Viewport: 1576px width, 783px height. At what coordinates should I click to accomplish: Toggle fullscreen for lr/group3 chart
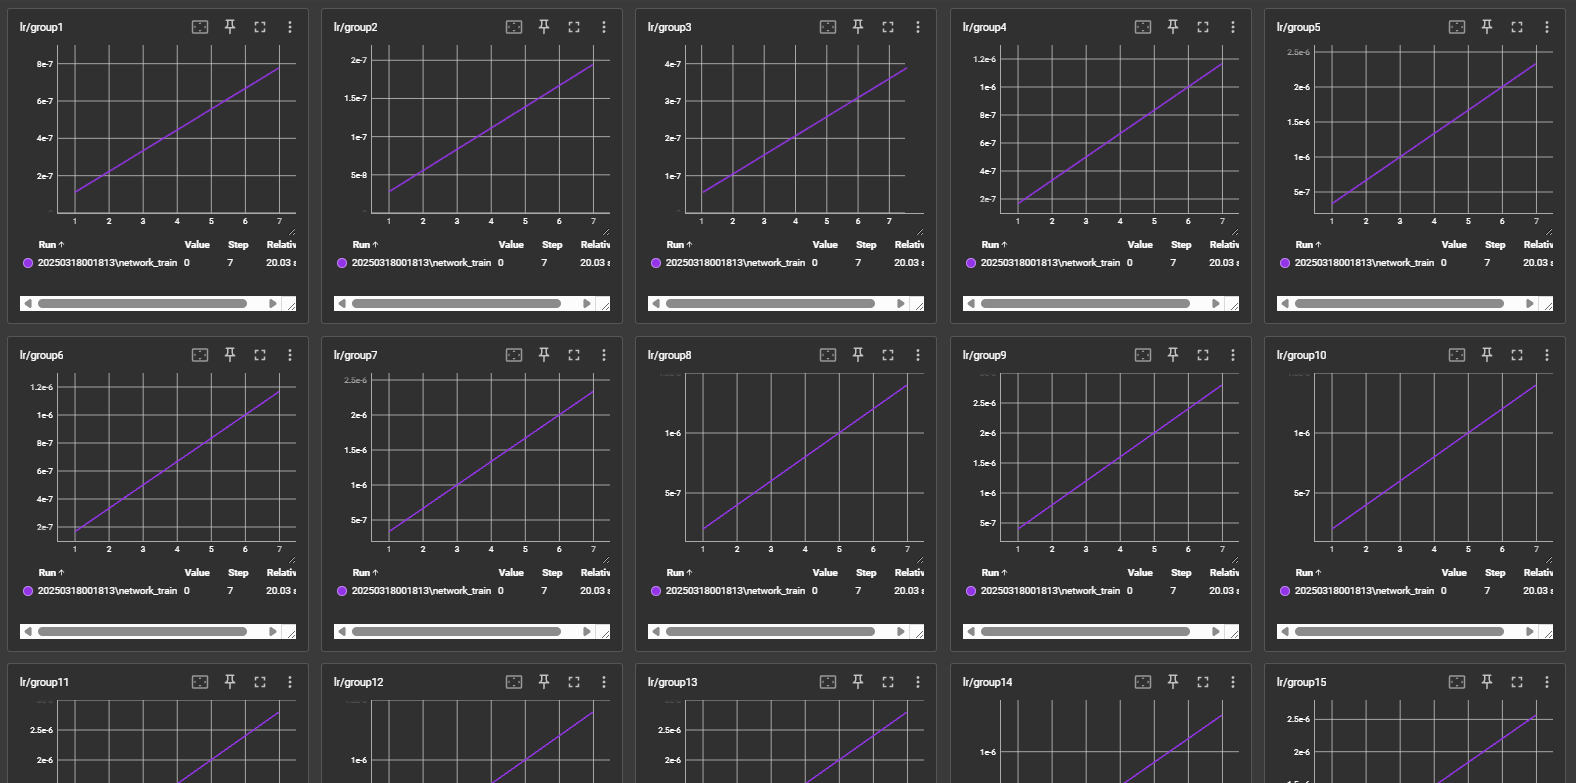(888, 27)
